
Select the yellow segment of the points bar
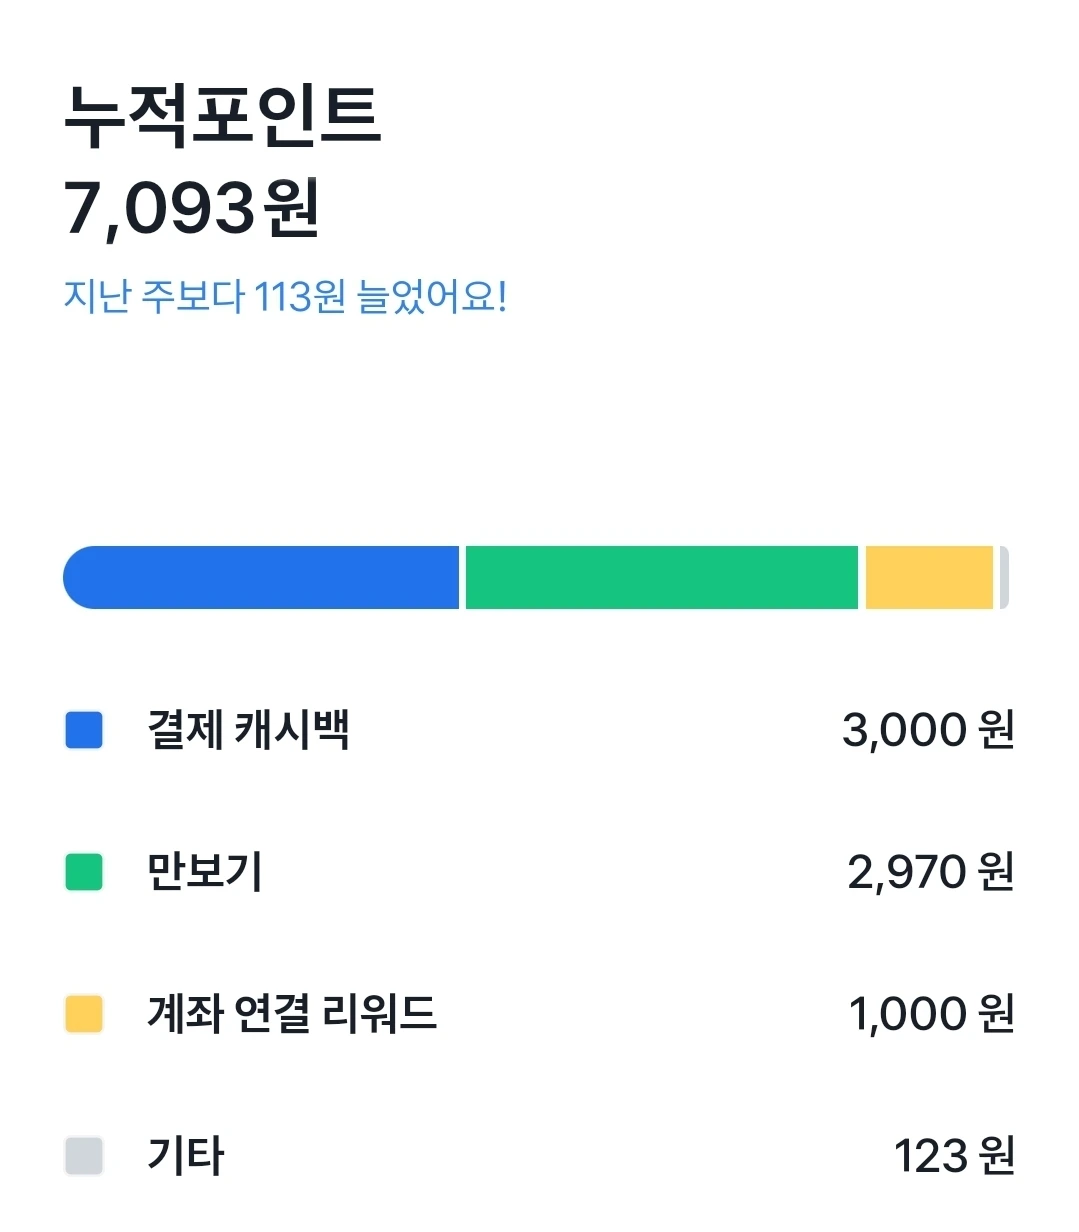click(929, 577)
